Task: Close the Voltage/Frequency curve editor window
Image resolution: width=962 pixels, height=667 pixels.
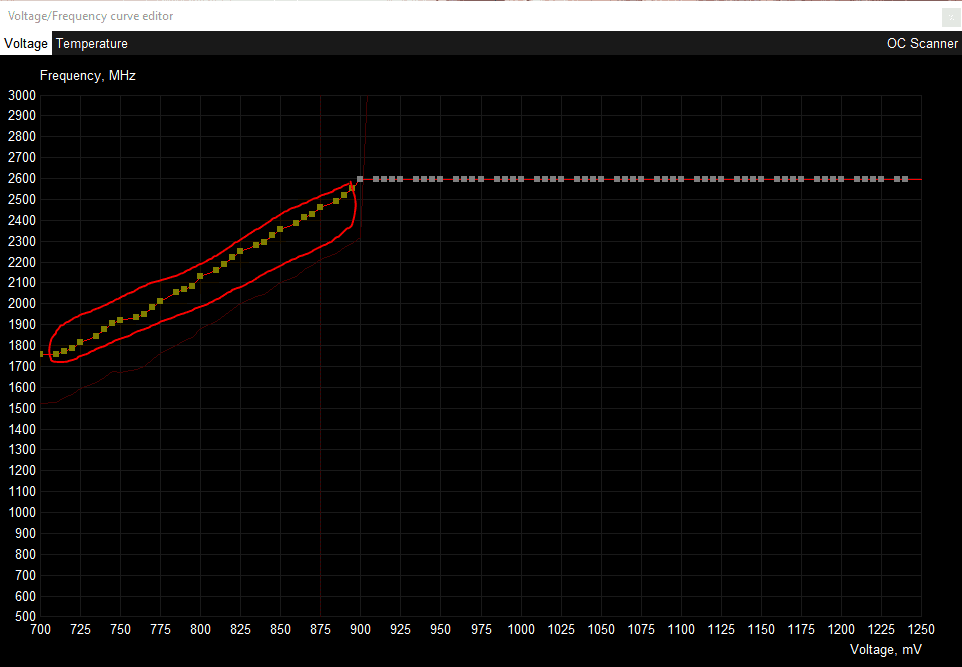Action: pos(952,17)
